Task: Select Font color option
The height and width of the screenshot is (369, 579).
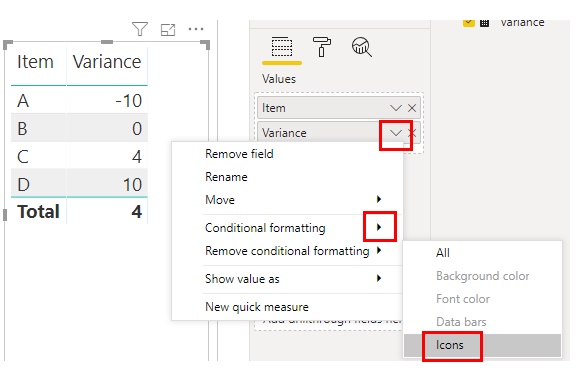Action: pos(463,299)
